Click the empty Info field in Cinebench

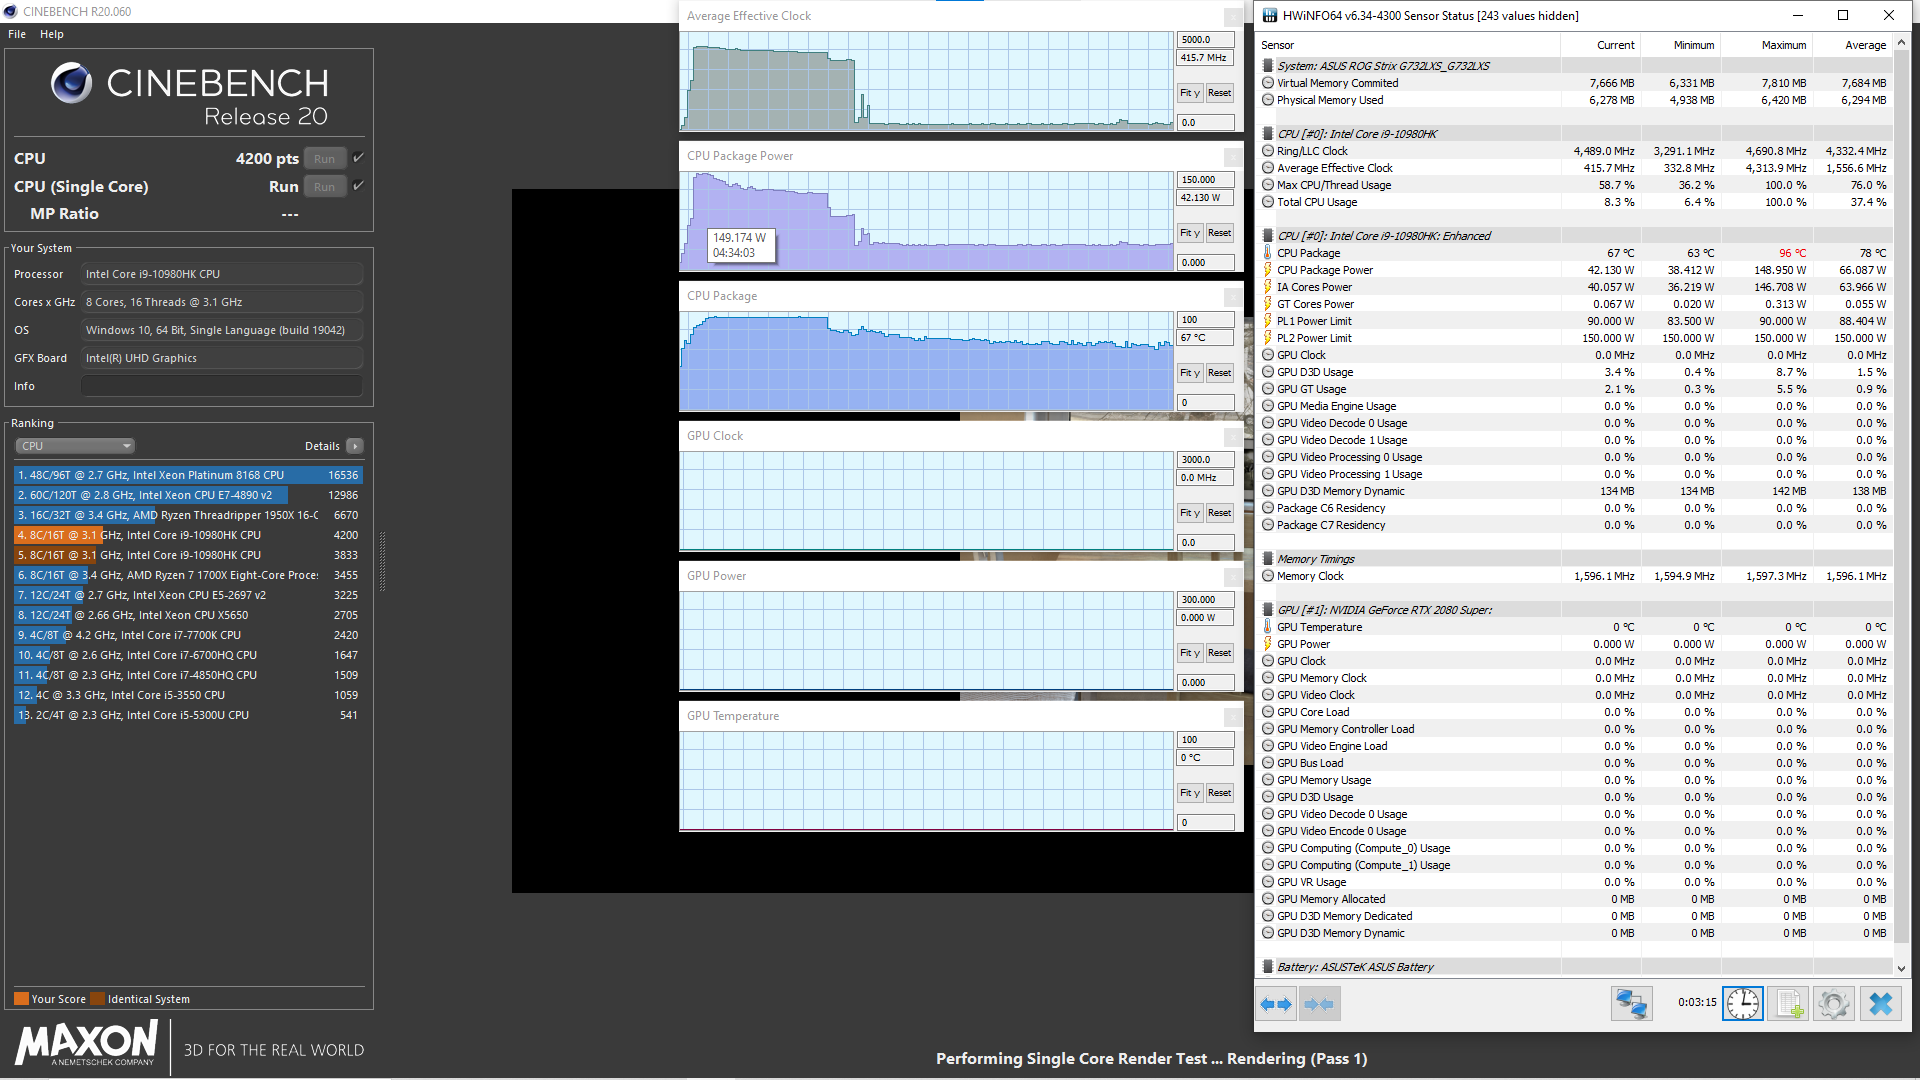click(222, 386)
